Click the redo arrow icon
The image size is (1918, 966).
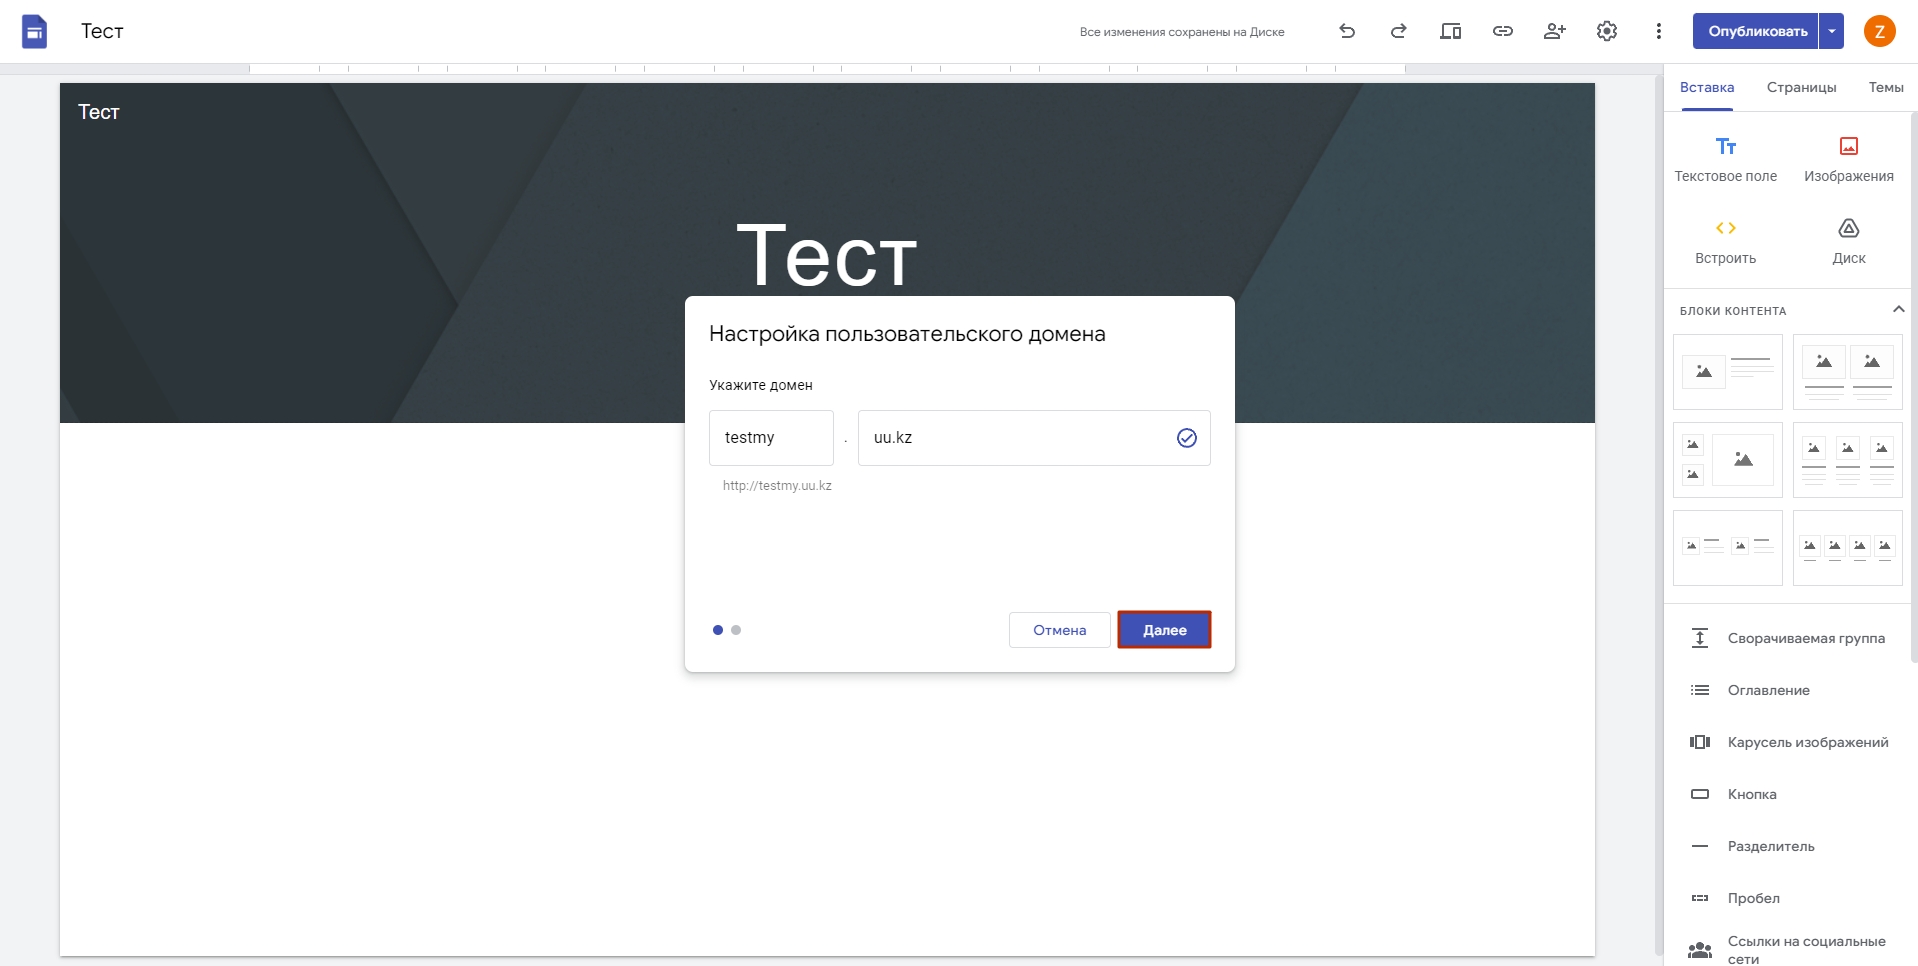click(x=1399, y=31)
